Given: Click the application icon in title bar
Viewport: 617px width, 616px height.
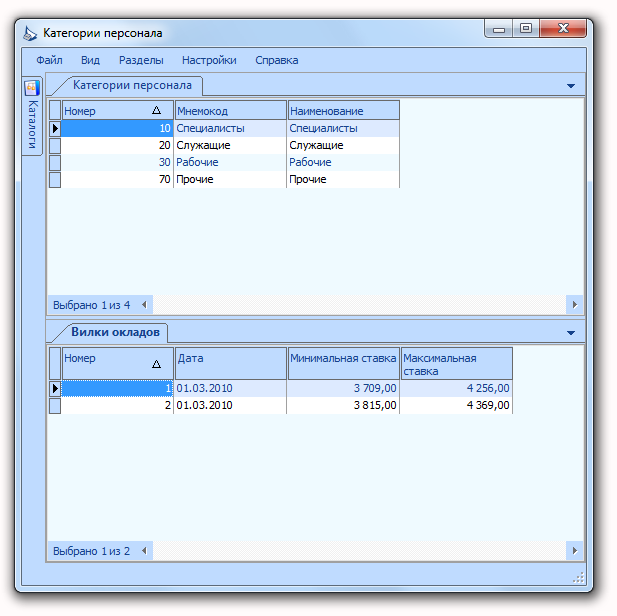Looking at the screenshot, I should point(30,33).
